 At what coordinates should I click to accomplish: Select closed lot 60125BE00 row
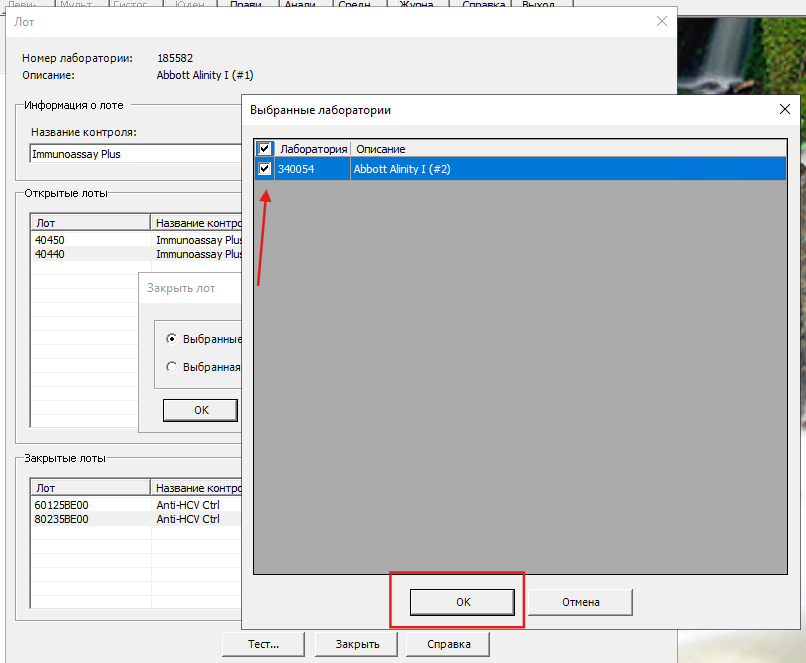[x=90, y=505]
